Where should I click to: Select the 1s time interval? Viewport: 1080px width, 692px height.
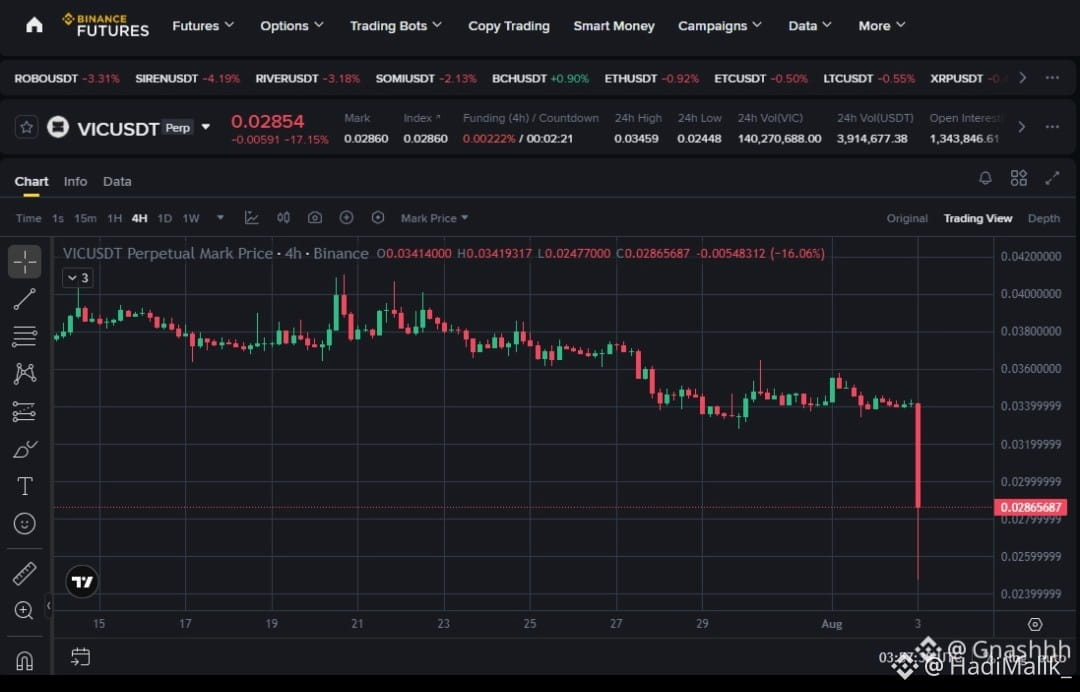58,218
